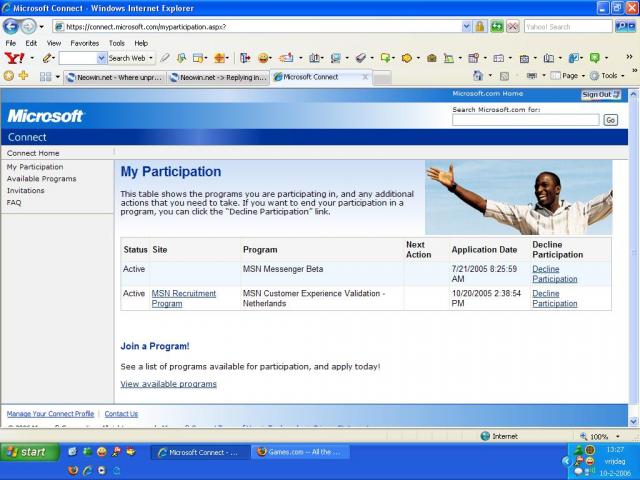Viewport: 640px width, 480px height.
Task: Click the green Refresh page icon
Action: 497,27
